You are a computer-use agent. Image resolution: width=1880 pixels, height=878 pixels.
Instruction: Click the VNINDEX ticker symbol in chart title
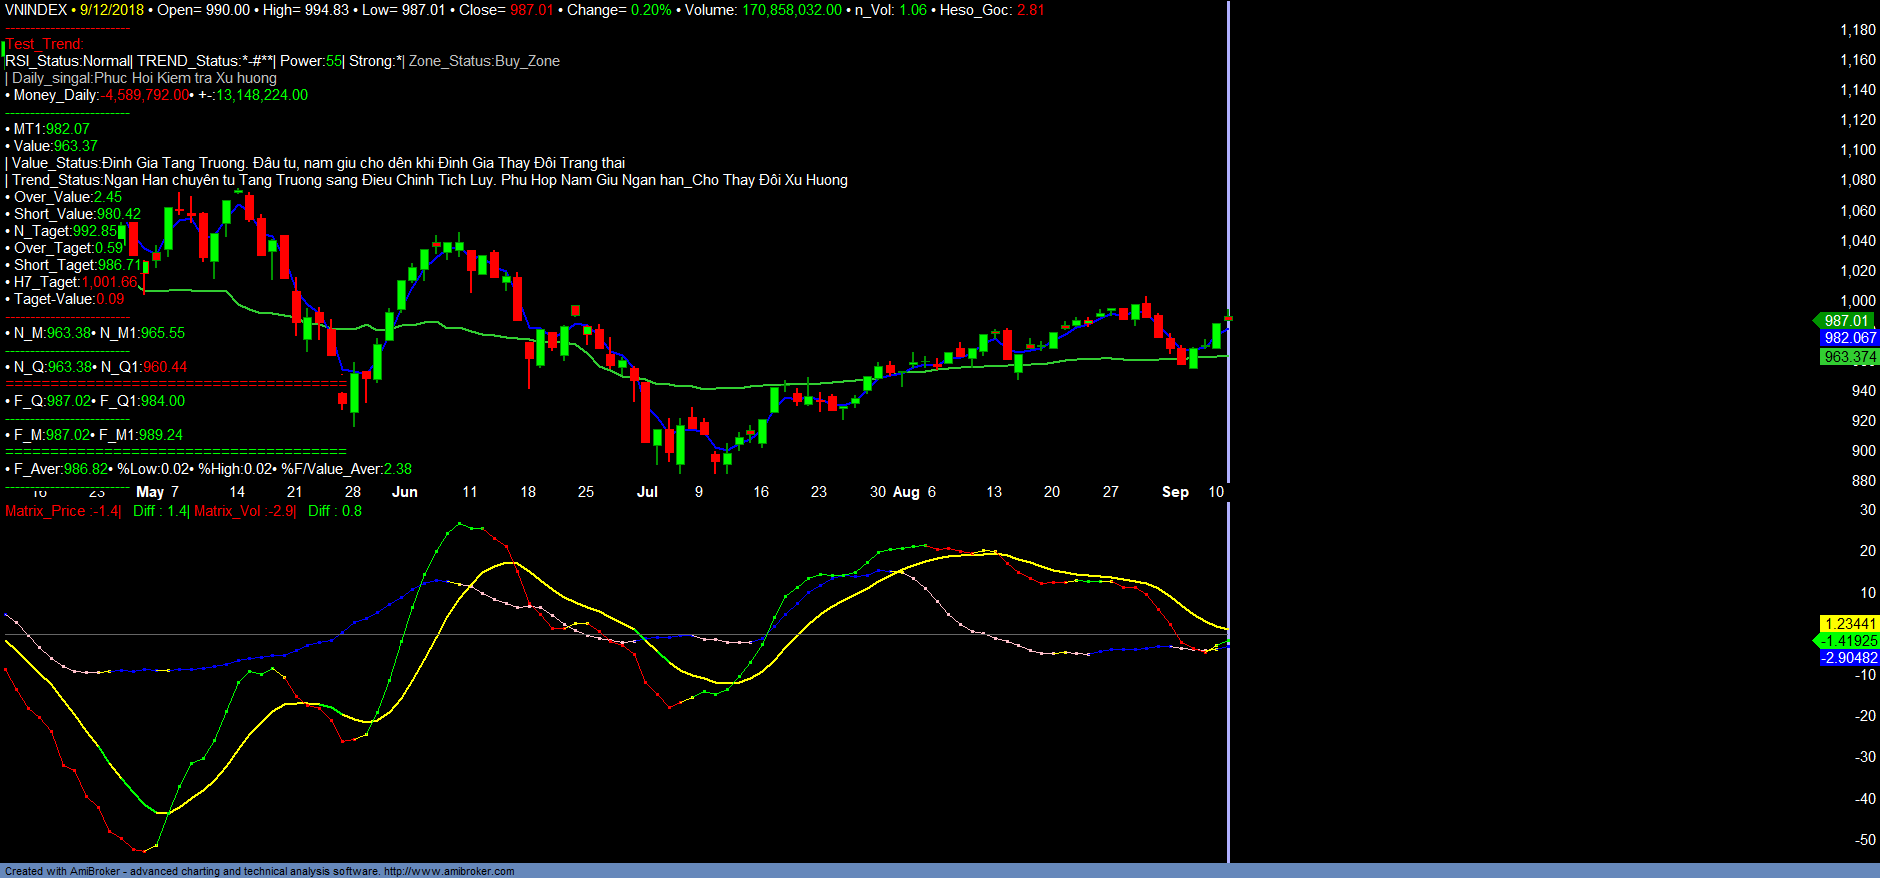point(36,10)
